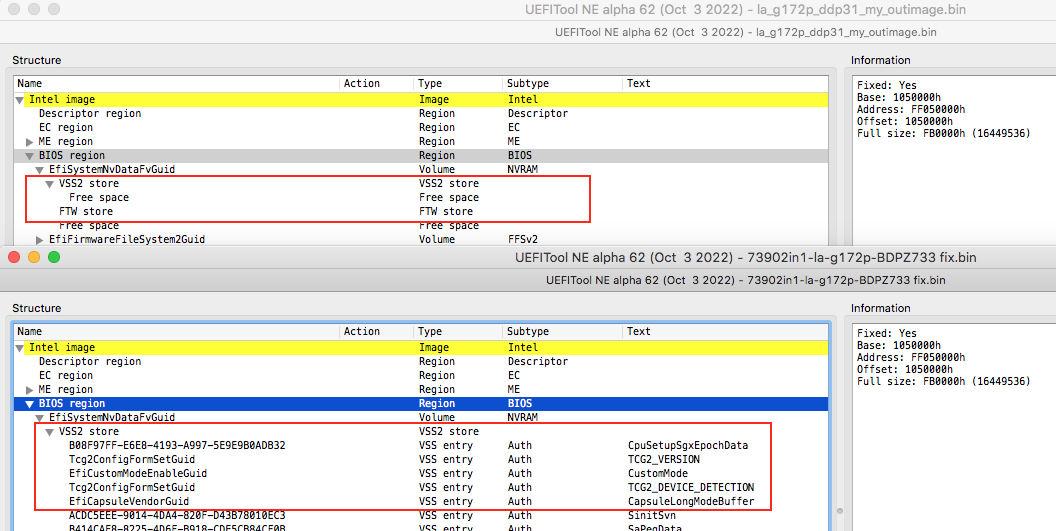
Task: Select Tcg2ConfigFormSetGuid entry with TCG2_VERSION text
Action: 422,460
